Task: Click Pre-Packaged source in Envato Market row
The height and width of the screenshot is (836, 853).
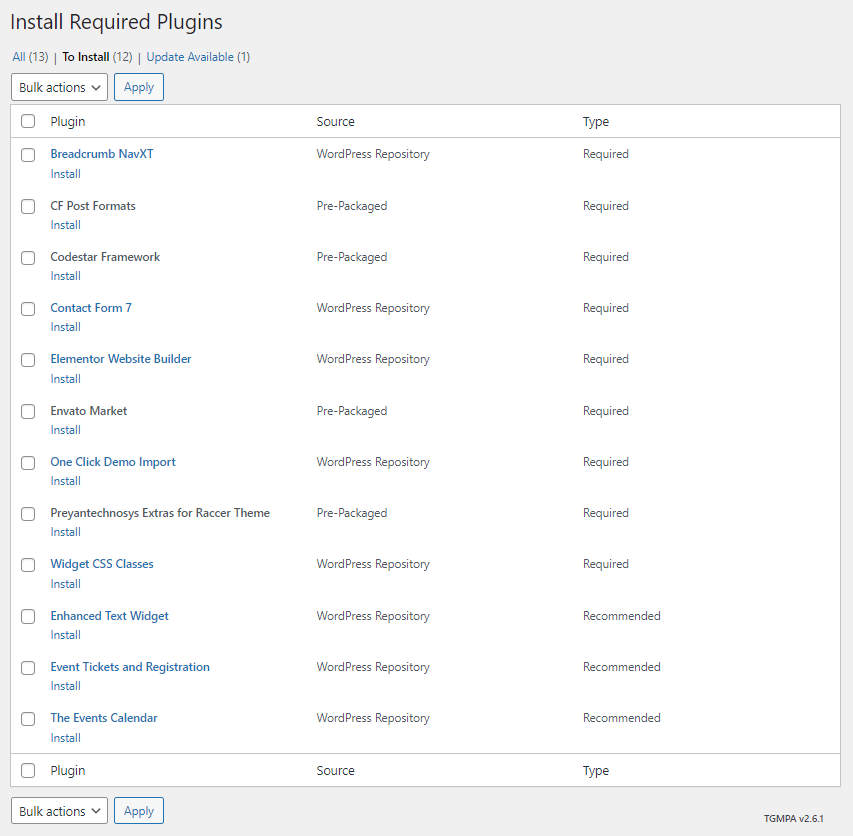Action: 352,411
